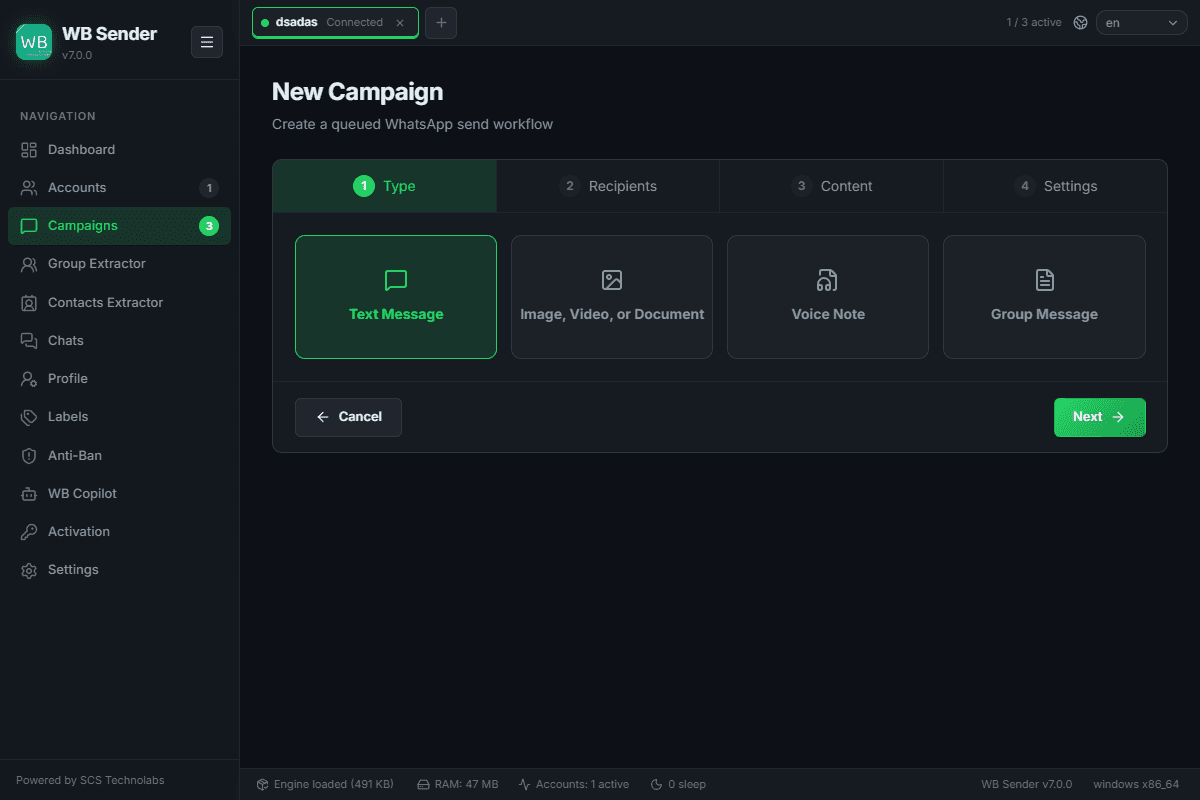Click the 1 / 3 active text
This screenshot has width=1200, height=800.
pyautogui.click(x=1034, y=22)
